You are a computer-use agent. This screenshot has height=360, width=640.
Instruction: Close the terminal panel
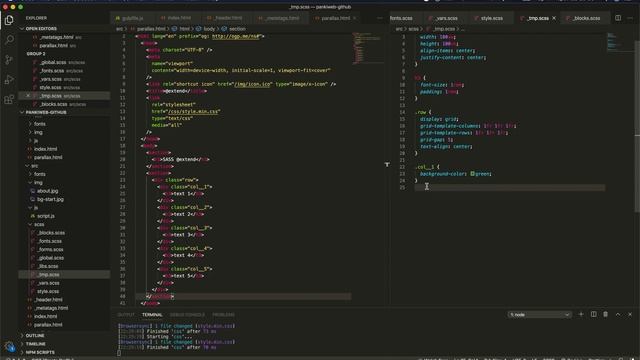click(x=630, y=314)
